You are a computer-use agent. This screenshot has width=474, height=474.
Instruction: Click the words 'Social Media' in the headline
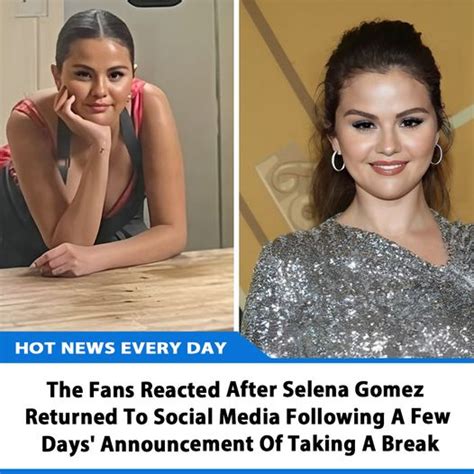[217, 417]
